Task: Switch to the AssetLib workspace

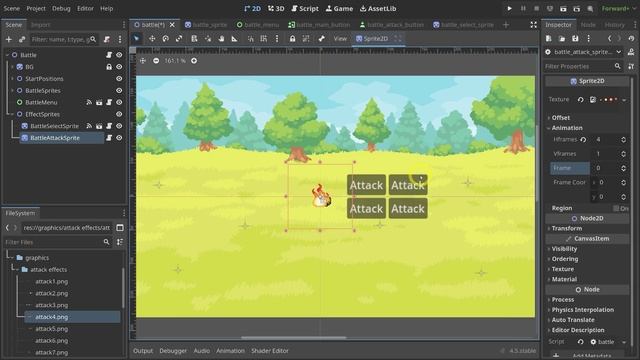Action: click(378, 8)
